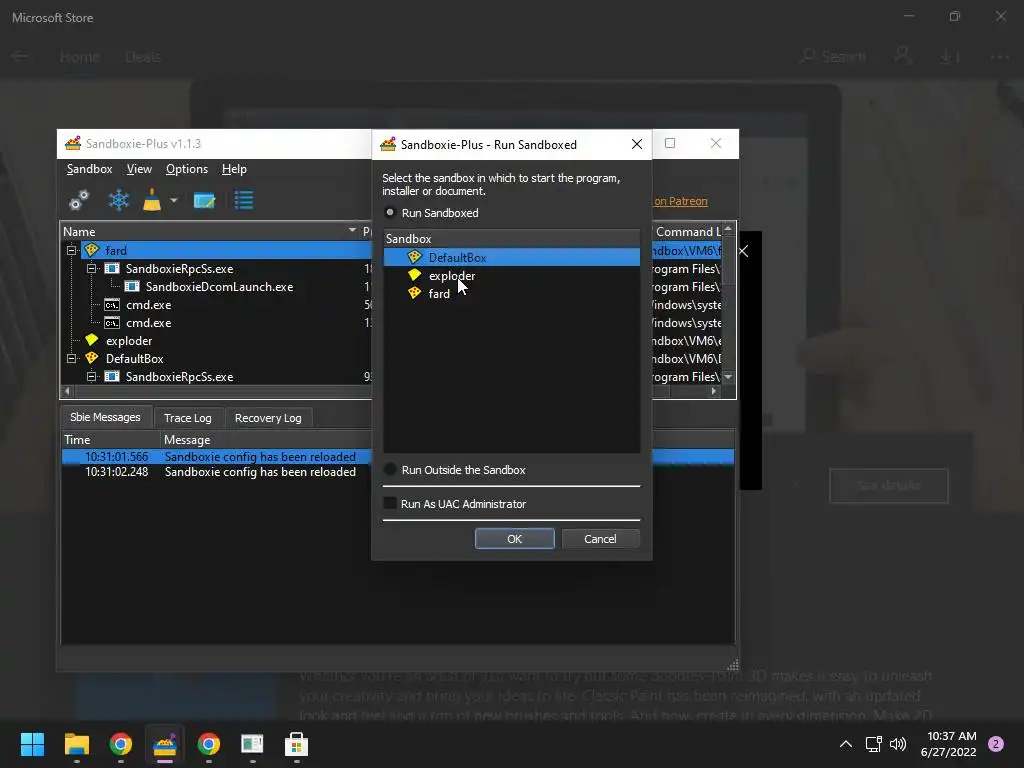Open taskbar clock showing 10:37 AM
This screenshot has height=768, width=1024.
pyautogui.click(x=948, y=744)
